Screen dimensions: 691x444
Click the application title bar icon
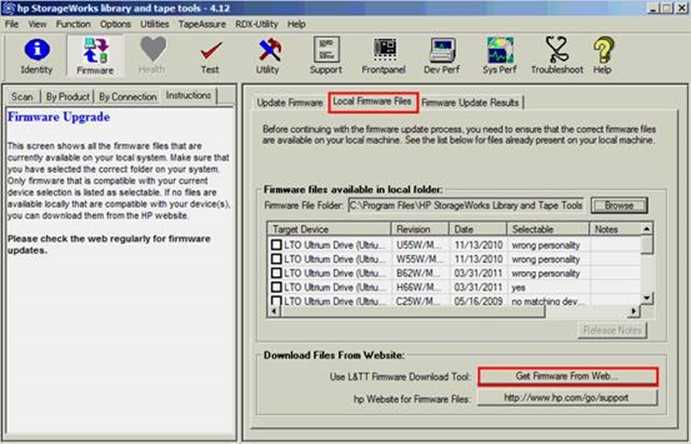coord(9,8)
